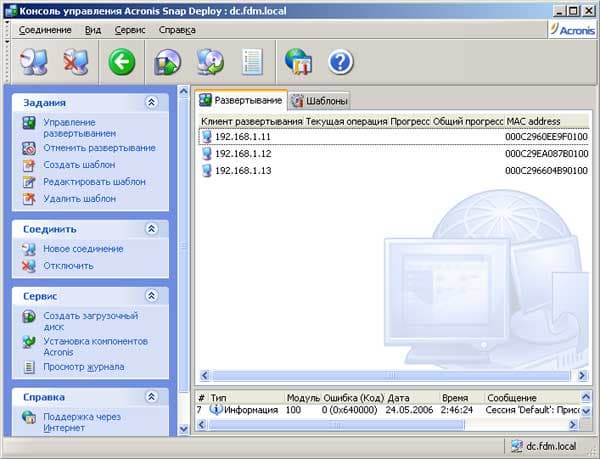Viewport: 600px width, 459px height.
Task: Click dc.fdm.local text in status bar
Action: pos(551,446)
